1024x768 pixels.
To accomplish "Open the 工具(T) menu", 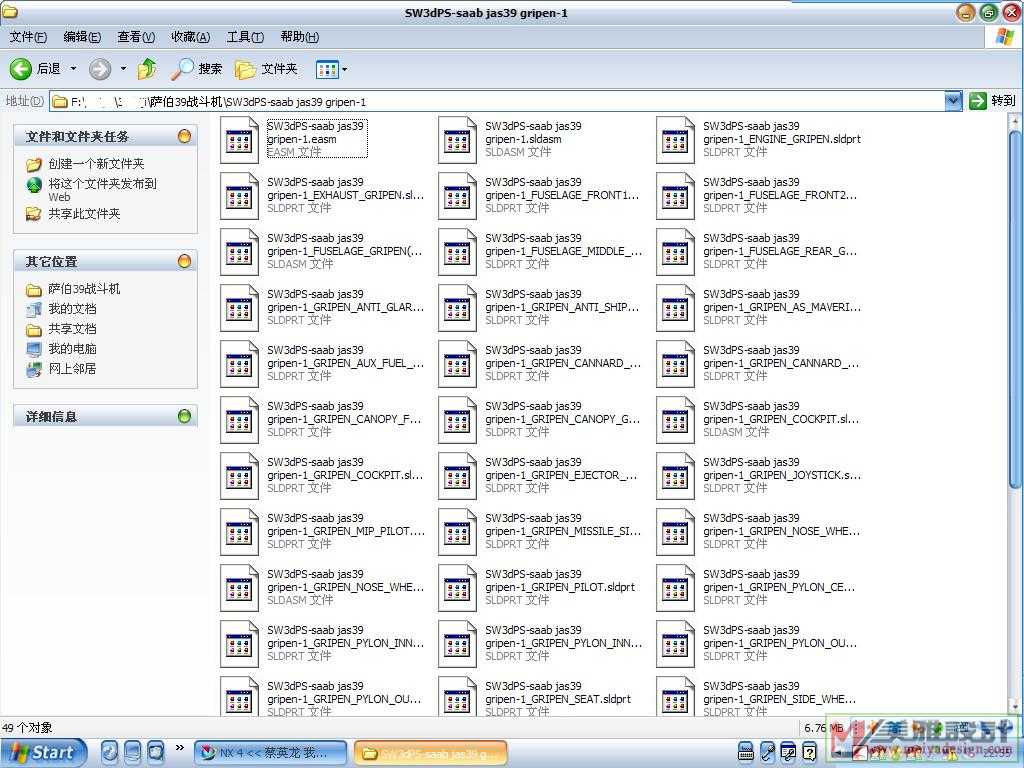I will (x=245, y=37).
